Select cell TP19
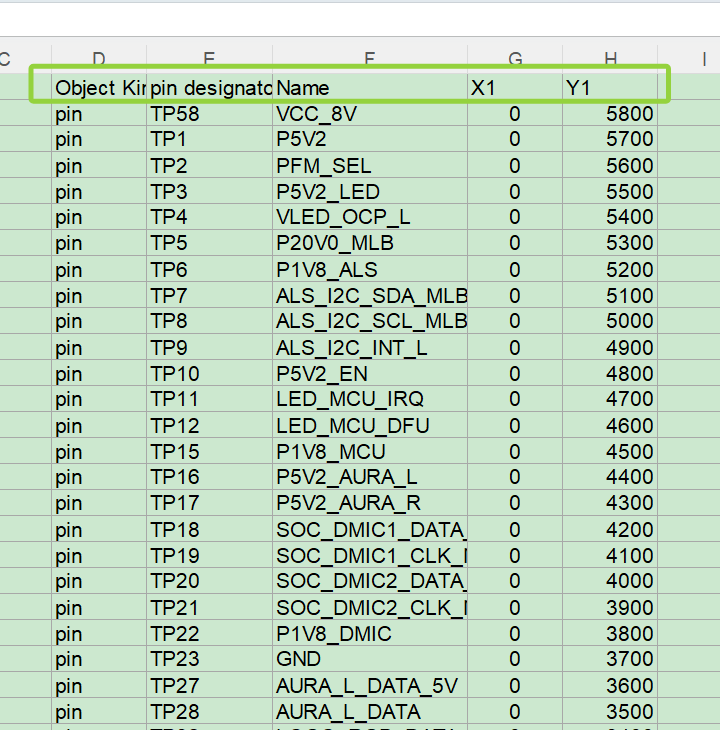 209,554
